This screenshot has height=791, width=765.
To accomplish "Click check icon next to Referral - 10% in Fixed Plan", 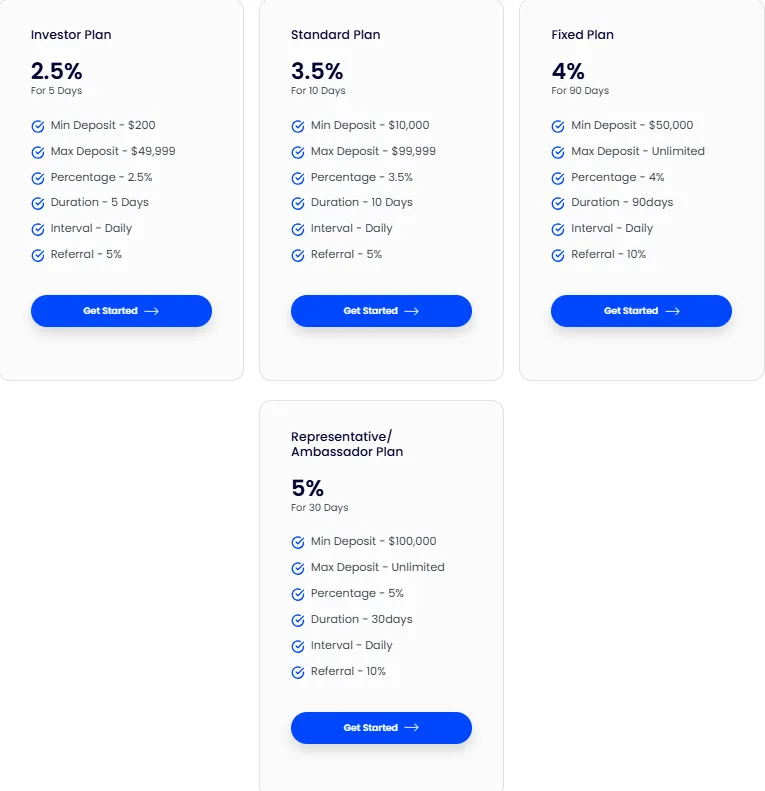I will tap(558, 256).
